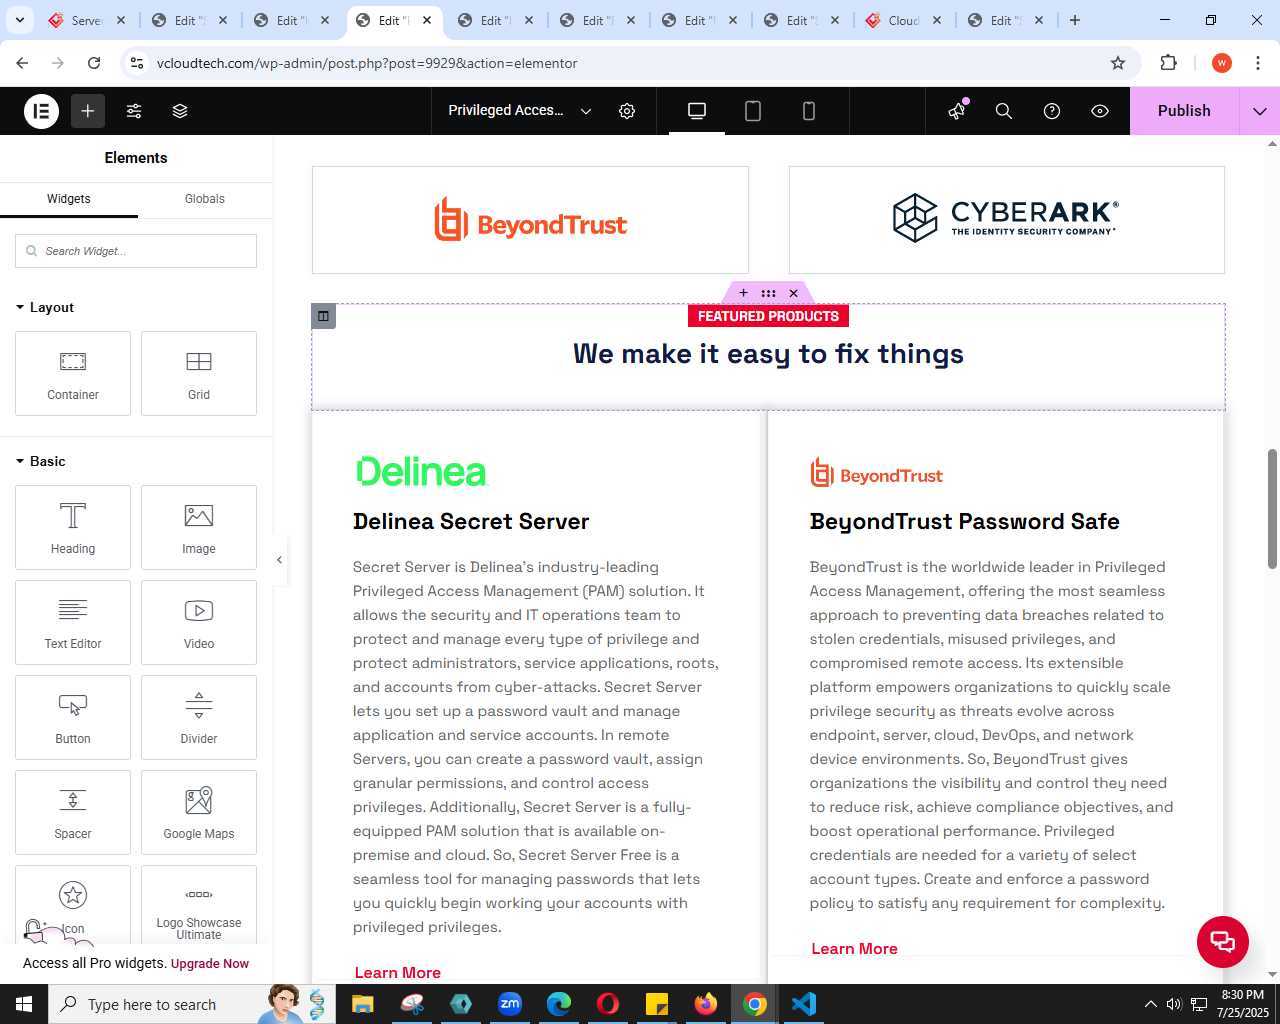Toggle Preview Changes eye icon
Image resolution: width=1280 pixels, height=1024 pixels.
click(x=1100, y=111)
